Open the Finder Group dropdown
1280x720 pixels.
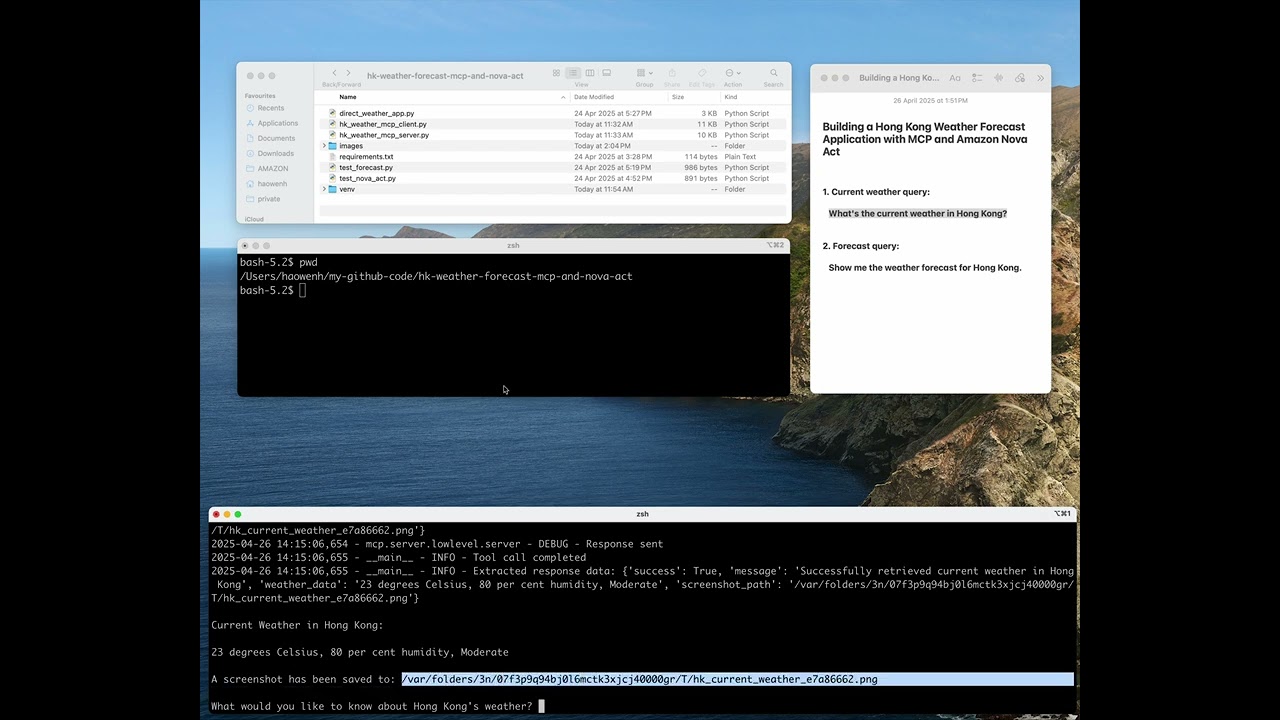(x=644, y=73)
